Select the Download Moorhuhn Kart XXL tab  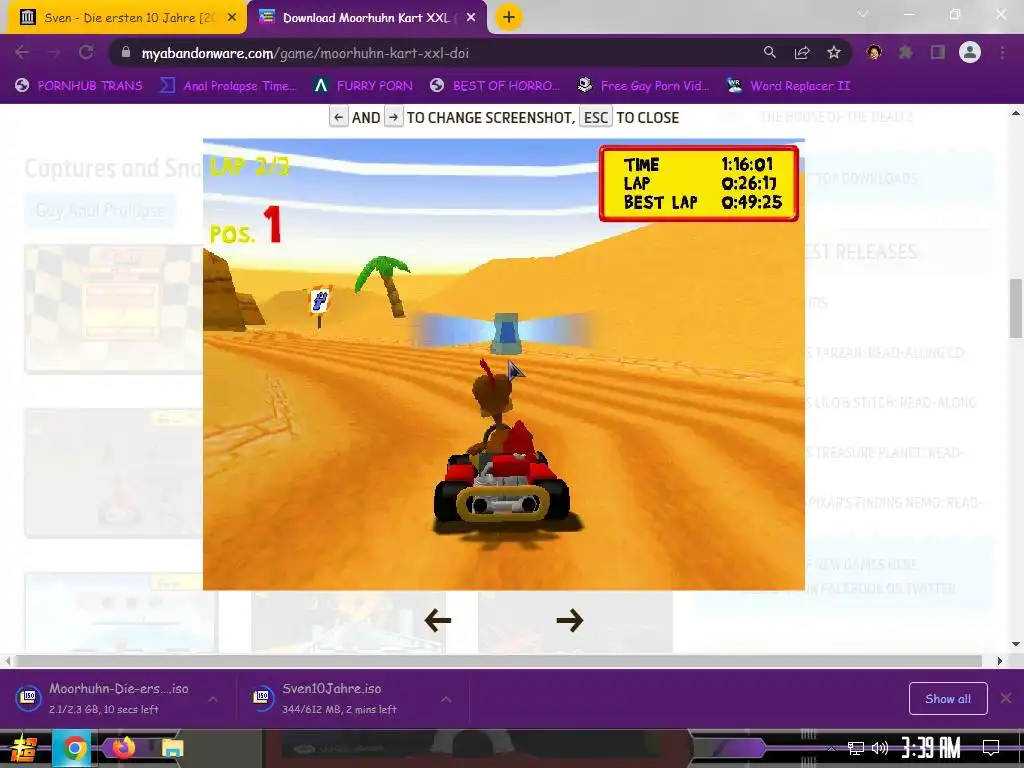(367, 18)
